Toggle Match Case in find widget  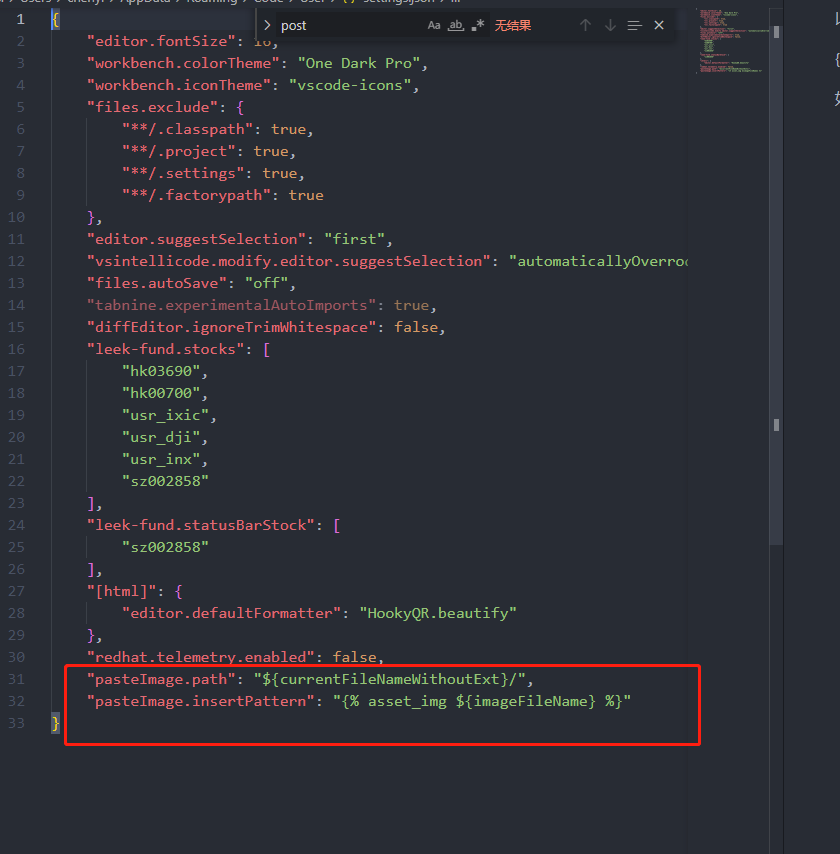pyautogui.click(x=433, y=25)
